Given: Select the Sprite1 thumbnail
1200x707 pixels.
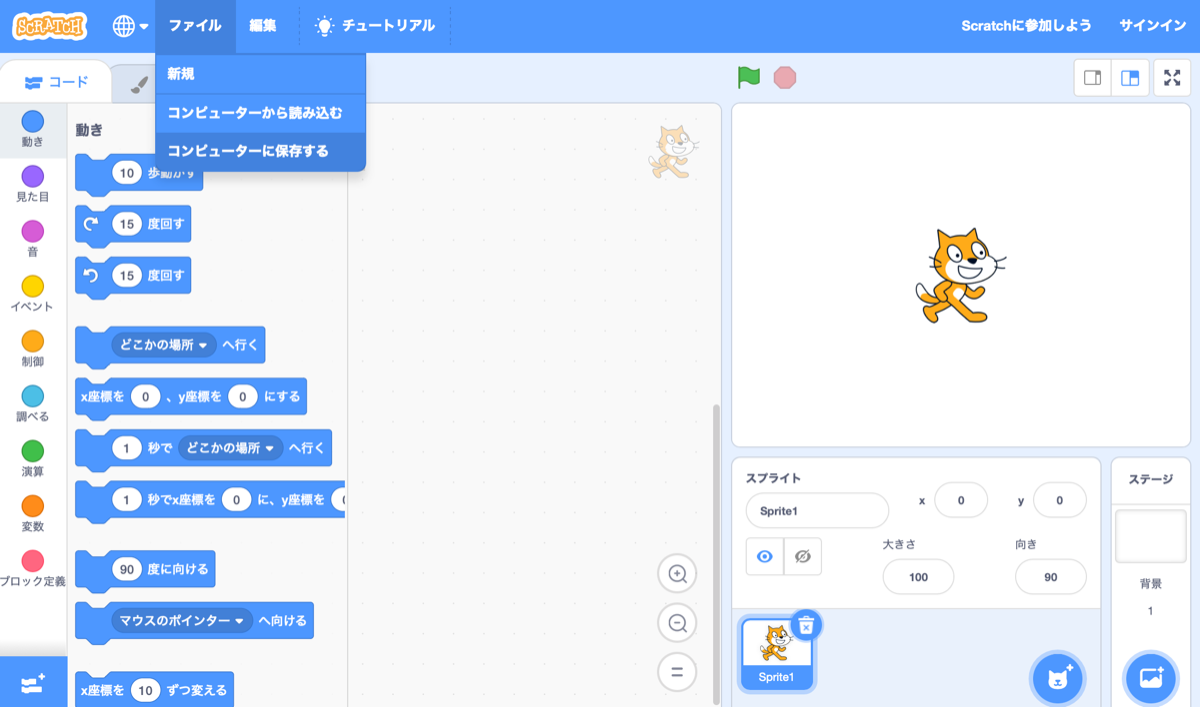Looking at the screenshot, I should pos(776,653).
